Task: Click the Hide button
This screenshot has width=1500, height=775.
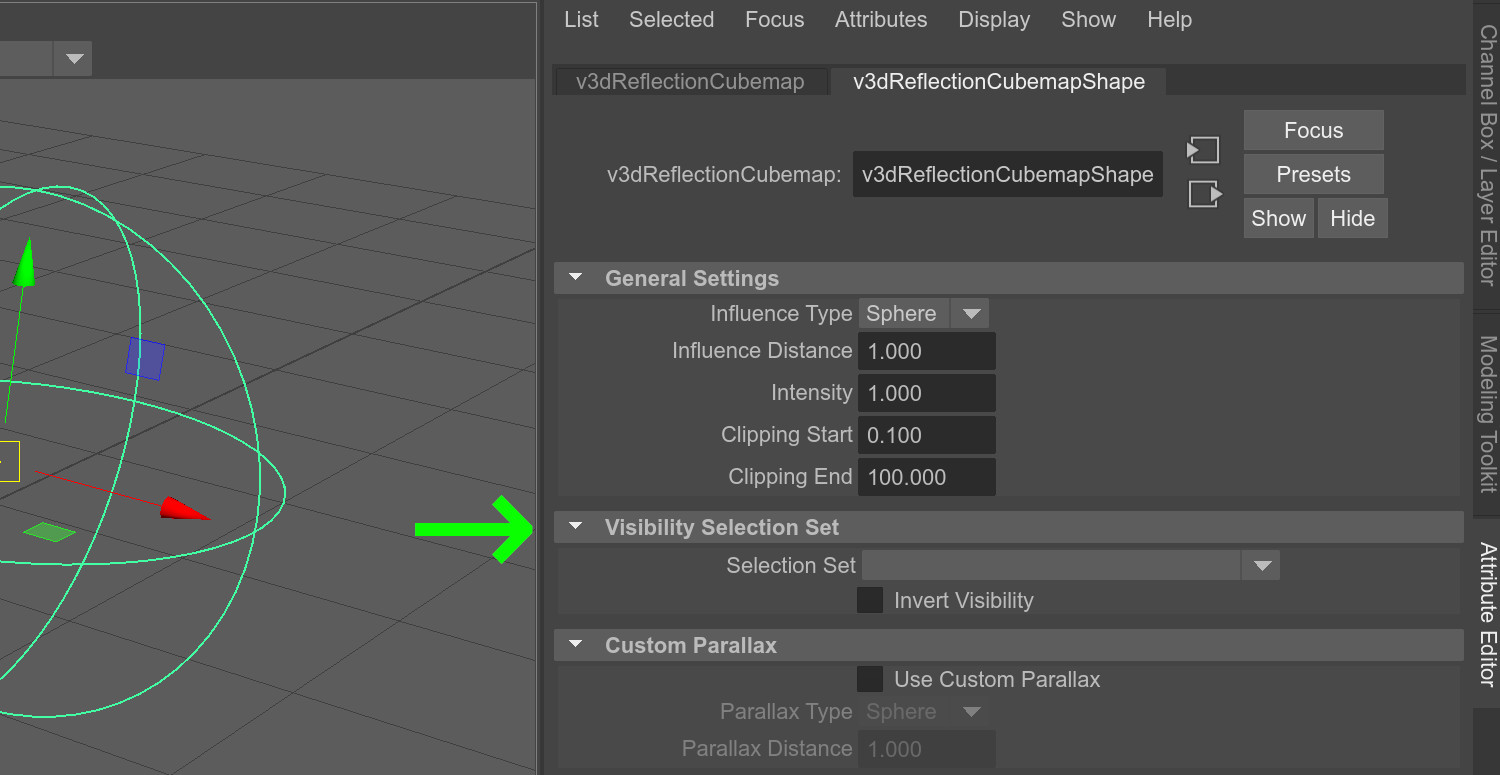Action: pyautogui.click(x=1353, y=218)
